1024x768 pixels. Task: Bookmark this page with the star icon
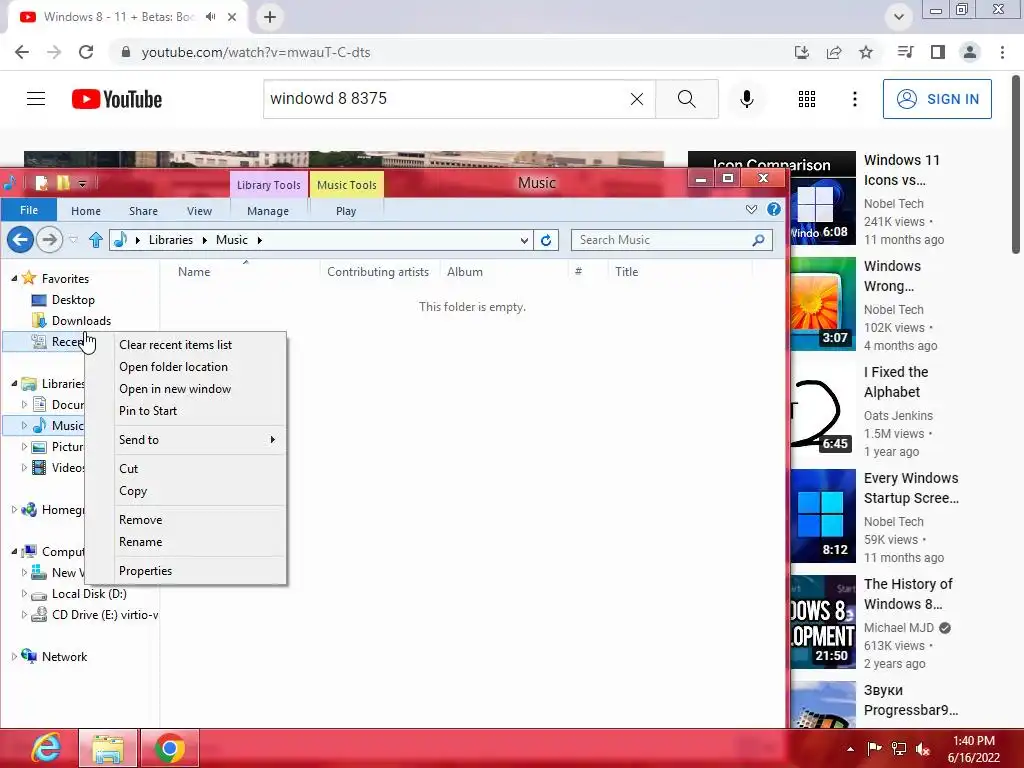(866, 52)
